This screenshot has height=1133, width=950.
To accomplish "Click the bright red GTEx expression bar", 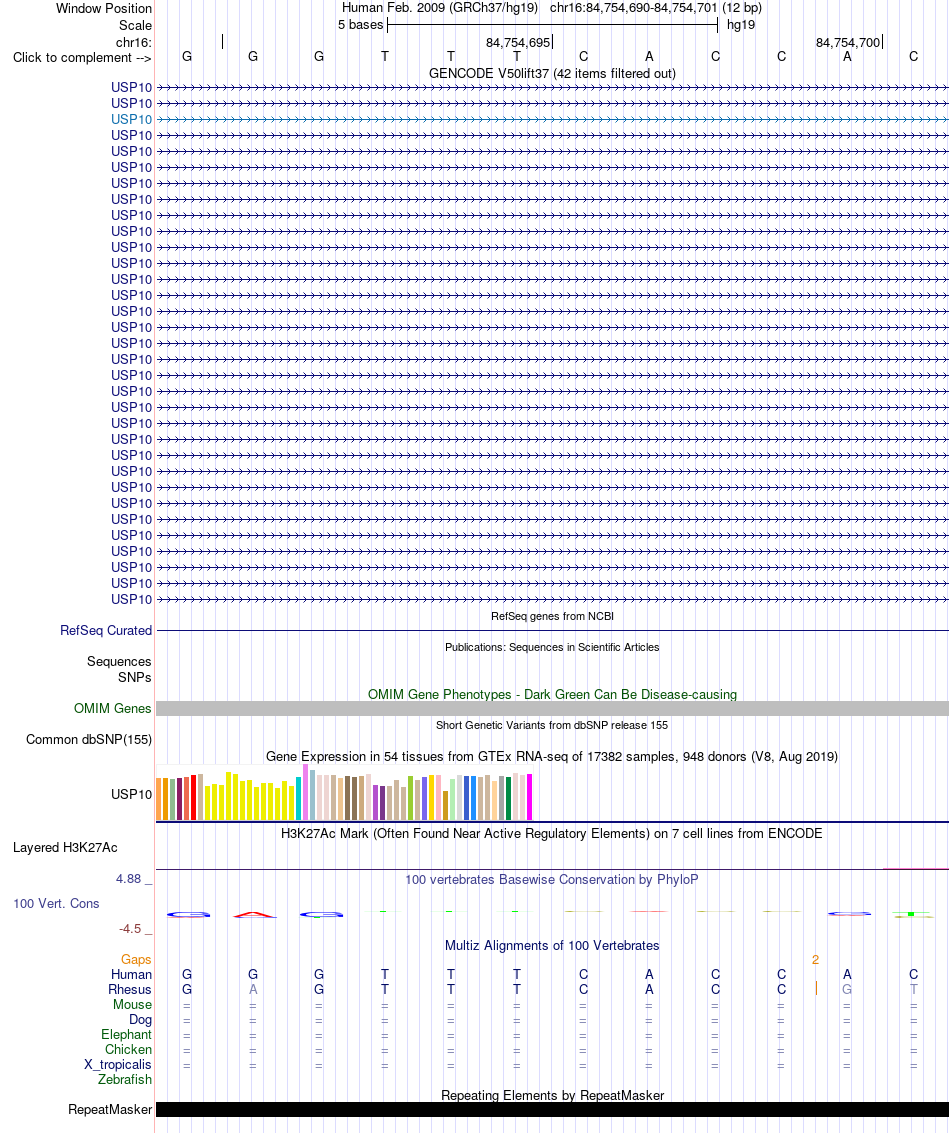I will 194,797.
